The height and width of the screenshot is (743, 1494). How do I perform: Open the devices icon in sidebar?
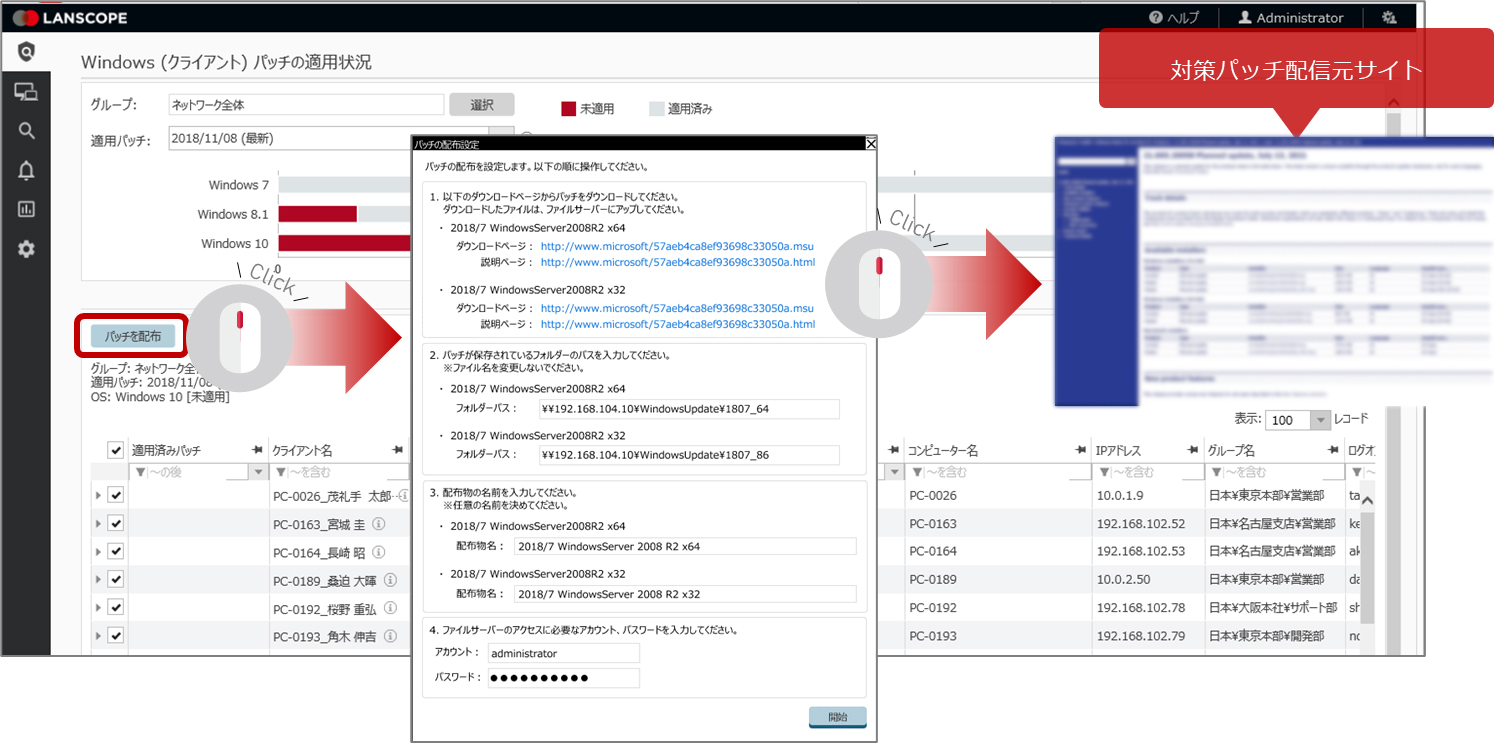tap(26, 92)
